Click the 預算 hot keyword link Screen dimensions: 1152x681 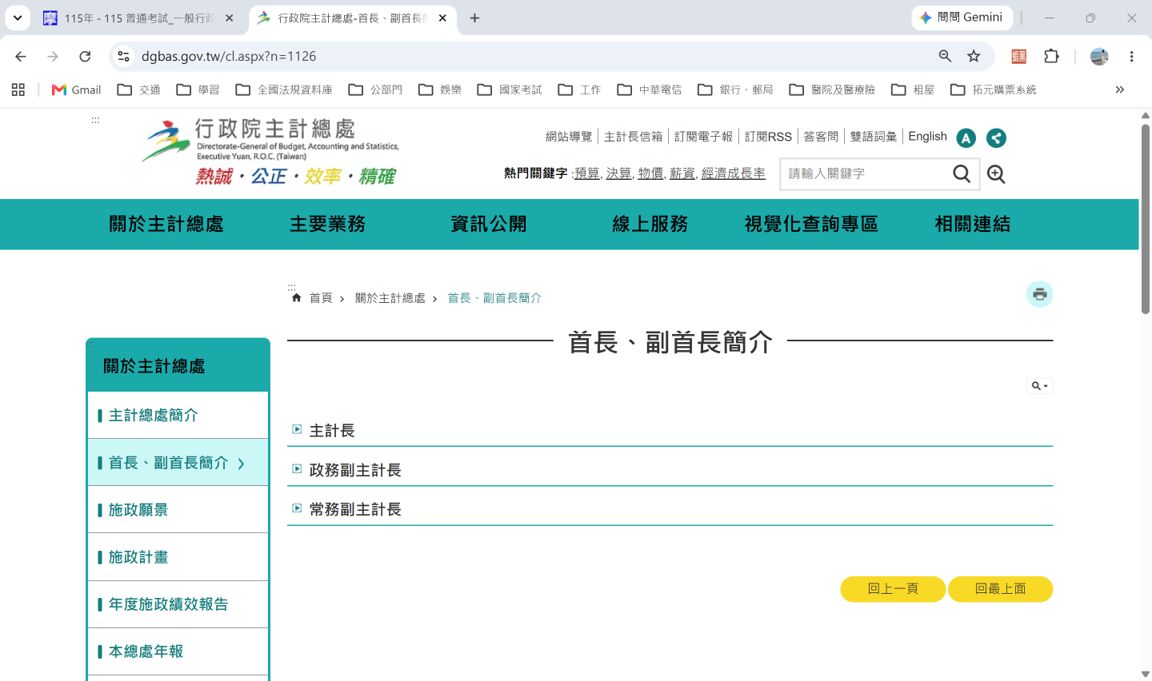pyautogui.click(x=587, y=173)
